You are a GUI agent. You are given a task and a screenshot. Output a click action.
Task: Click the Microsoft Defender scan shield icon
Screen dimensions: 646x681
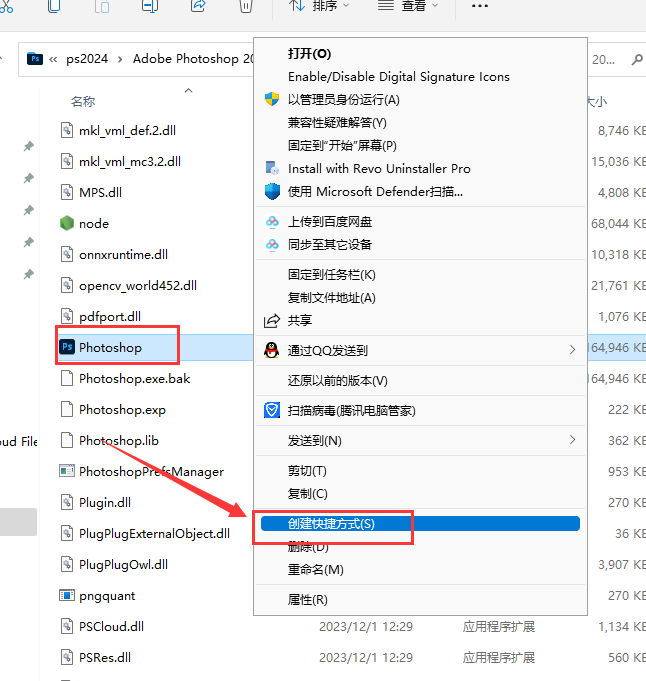coord(271,191)
